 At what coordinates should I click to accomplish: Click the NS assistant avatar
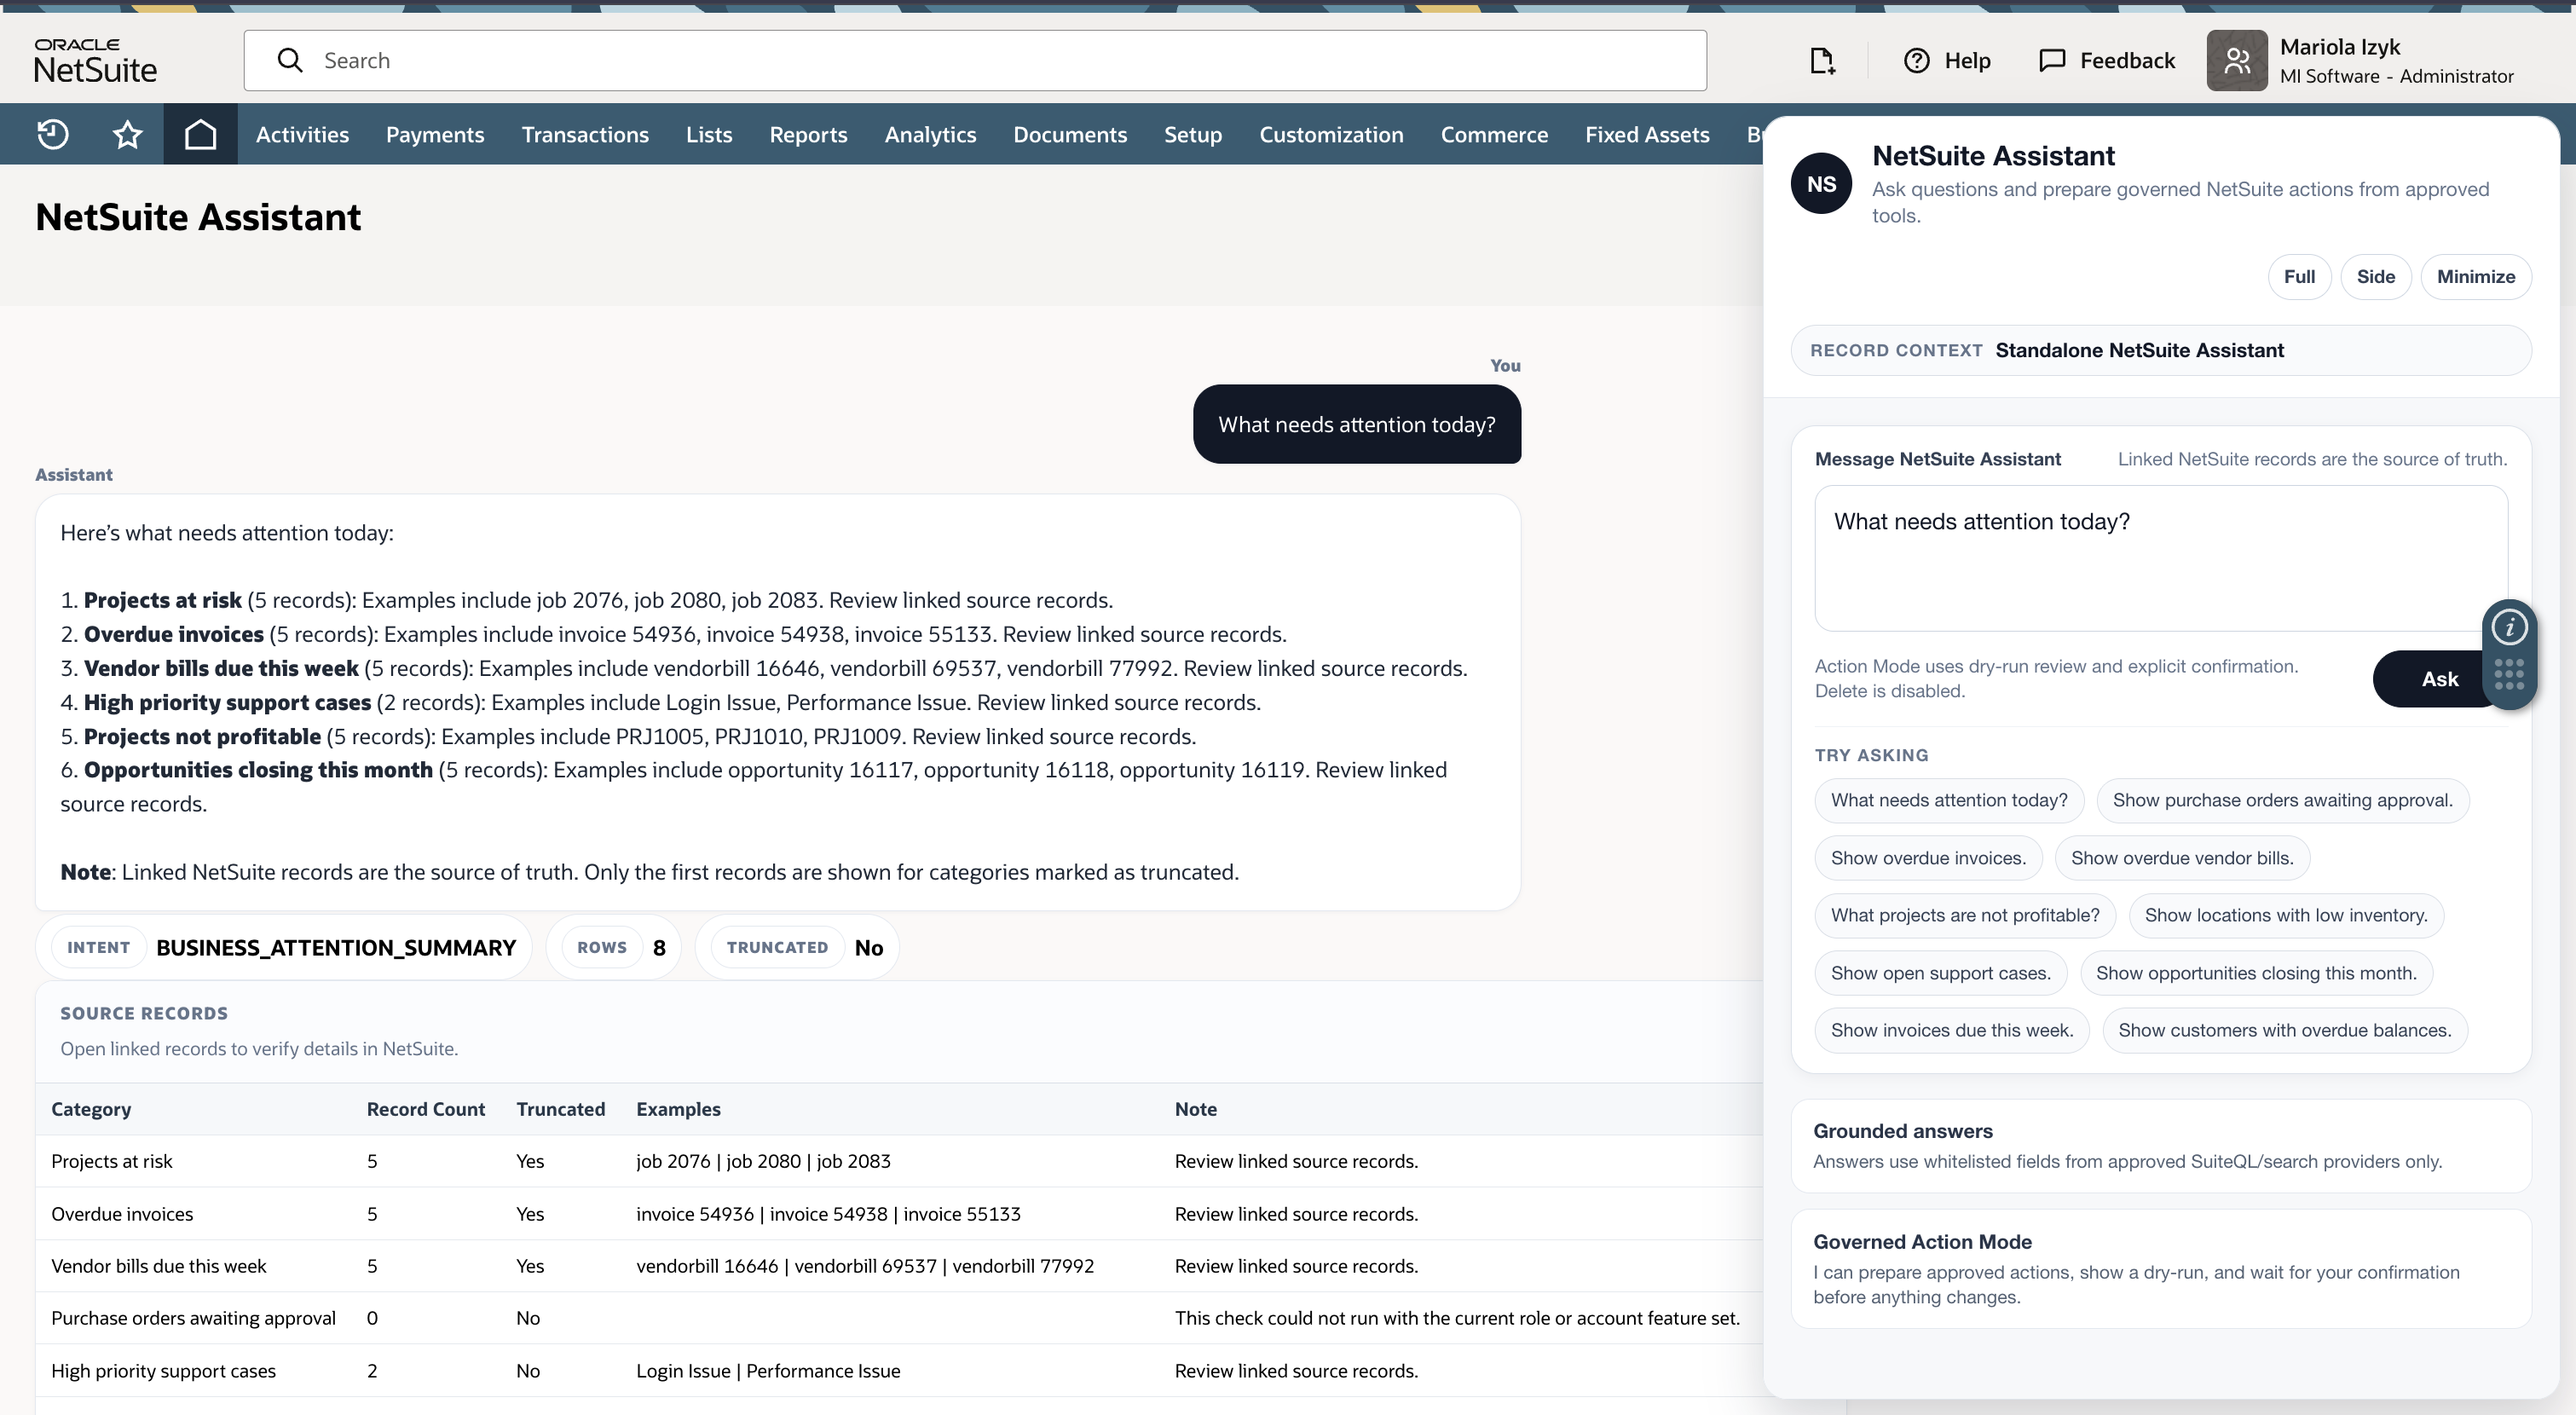point(1821,183)
